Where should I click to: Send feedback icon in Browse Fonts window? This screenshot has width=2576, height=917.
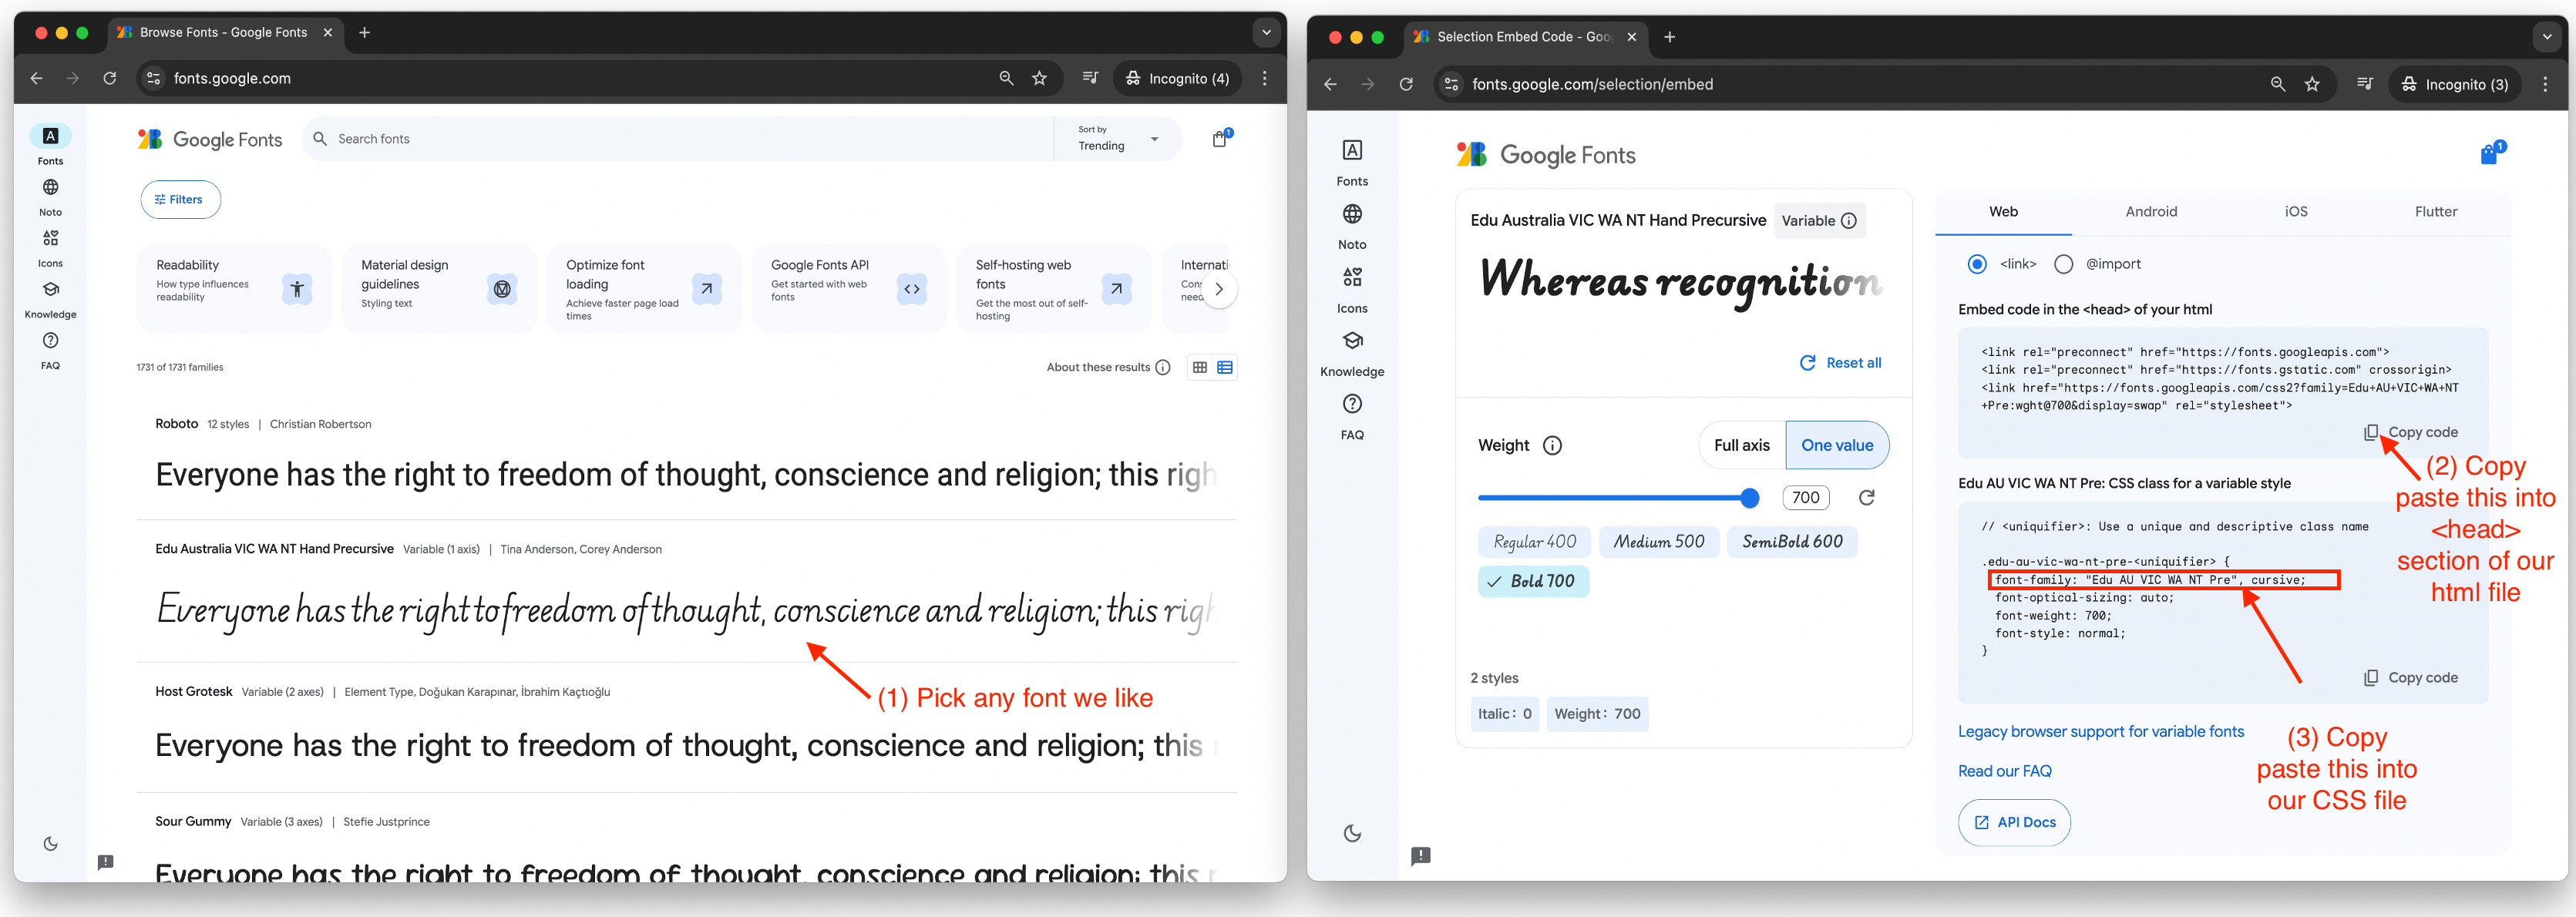(105, 861)
